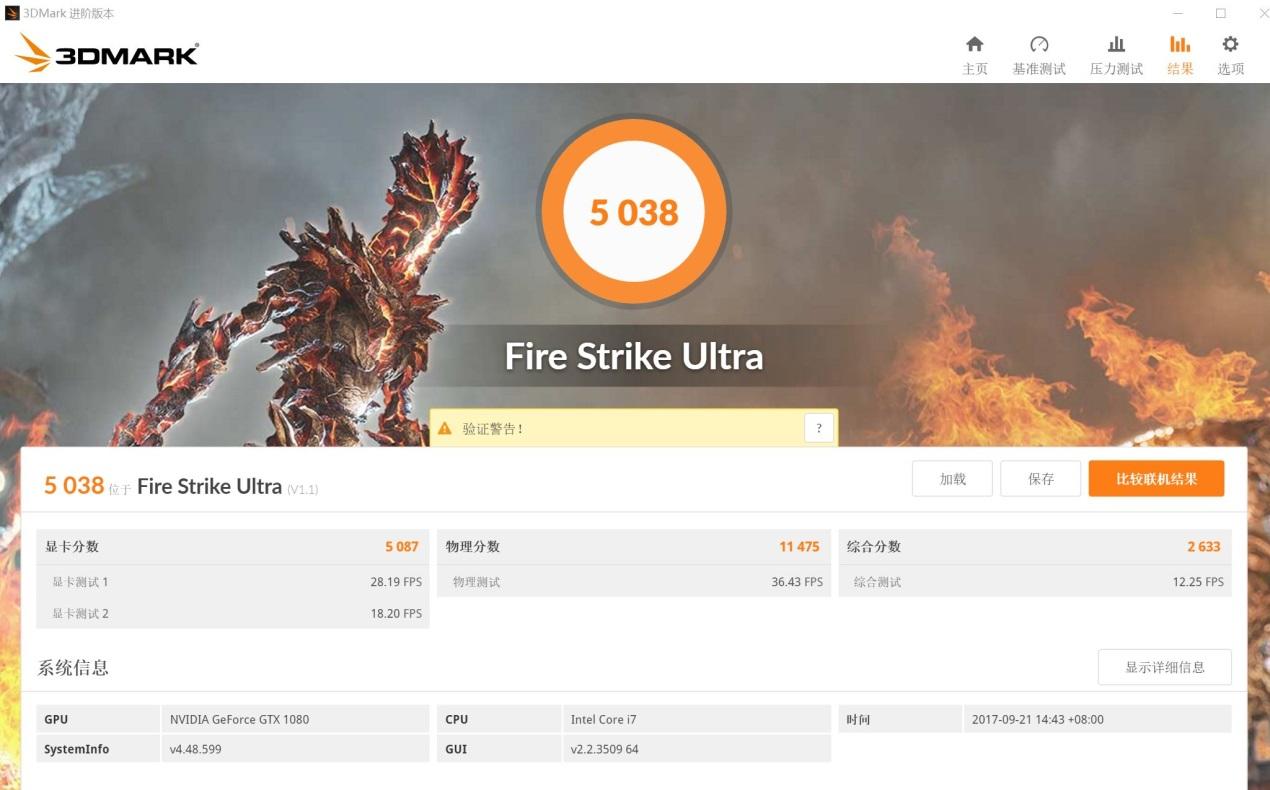Click the 保存 save button
Viewport: 1270px width, 790px height.
1041,479
